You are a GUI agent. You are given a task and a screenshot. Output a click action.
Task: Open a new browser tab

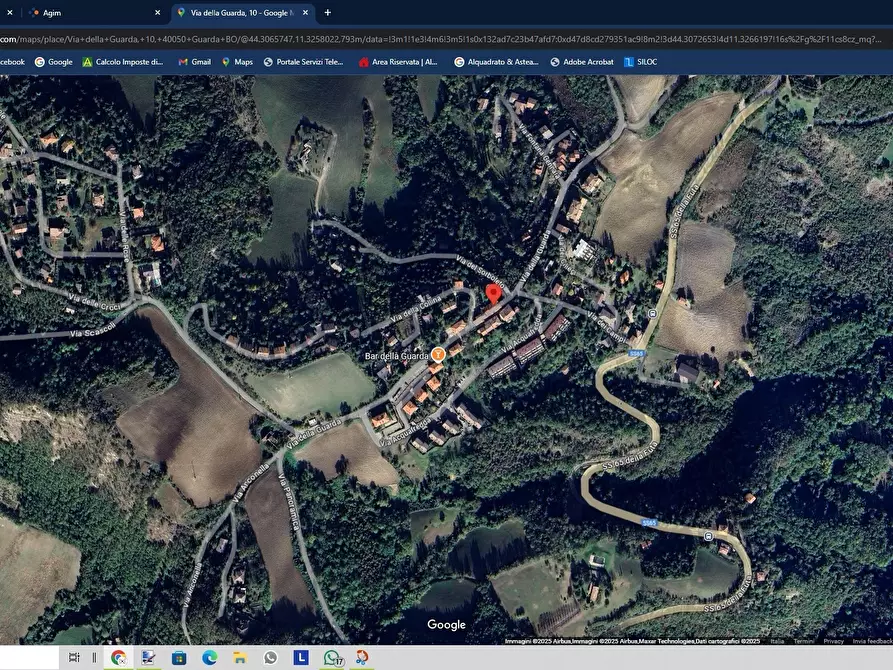(x=327, y=13)
